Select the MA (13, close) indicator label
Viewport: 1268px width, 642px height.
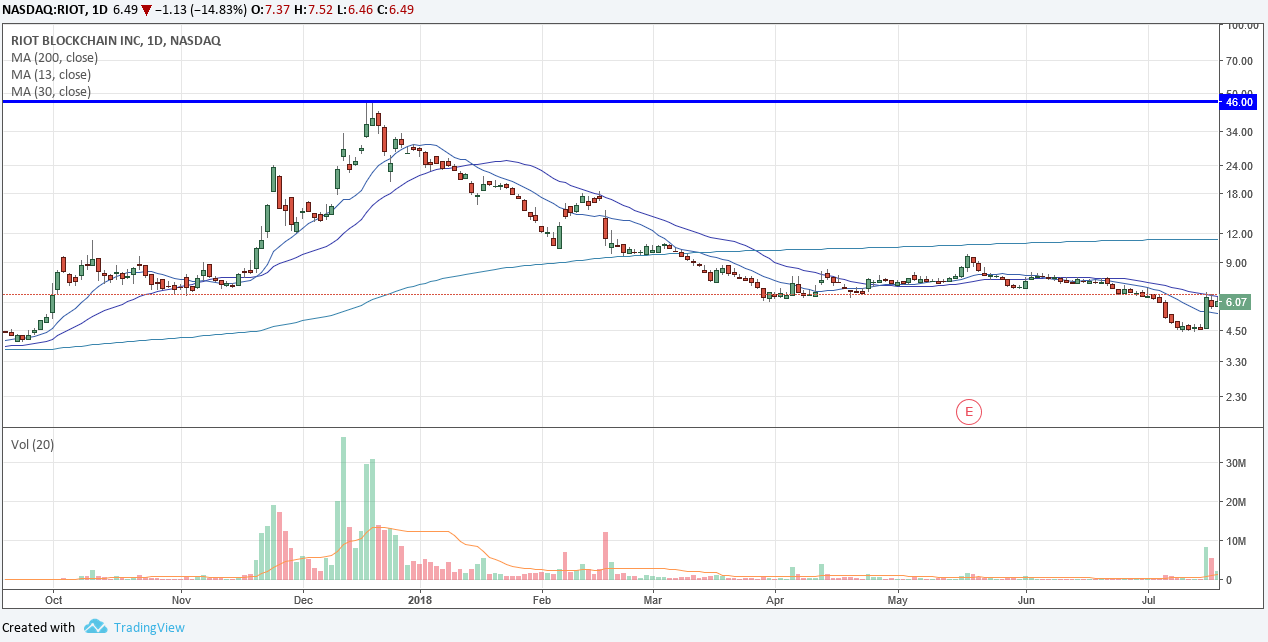tap(51, 75)
